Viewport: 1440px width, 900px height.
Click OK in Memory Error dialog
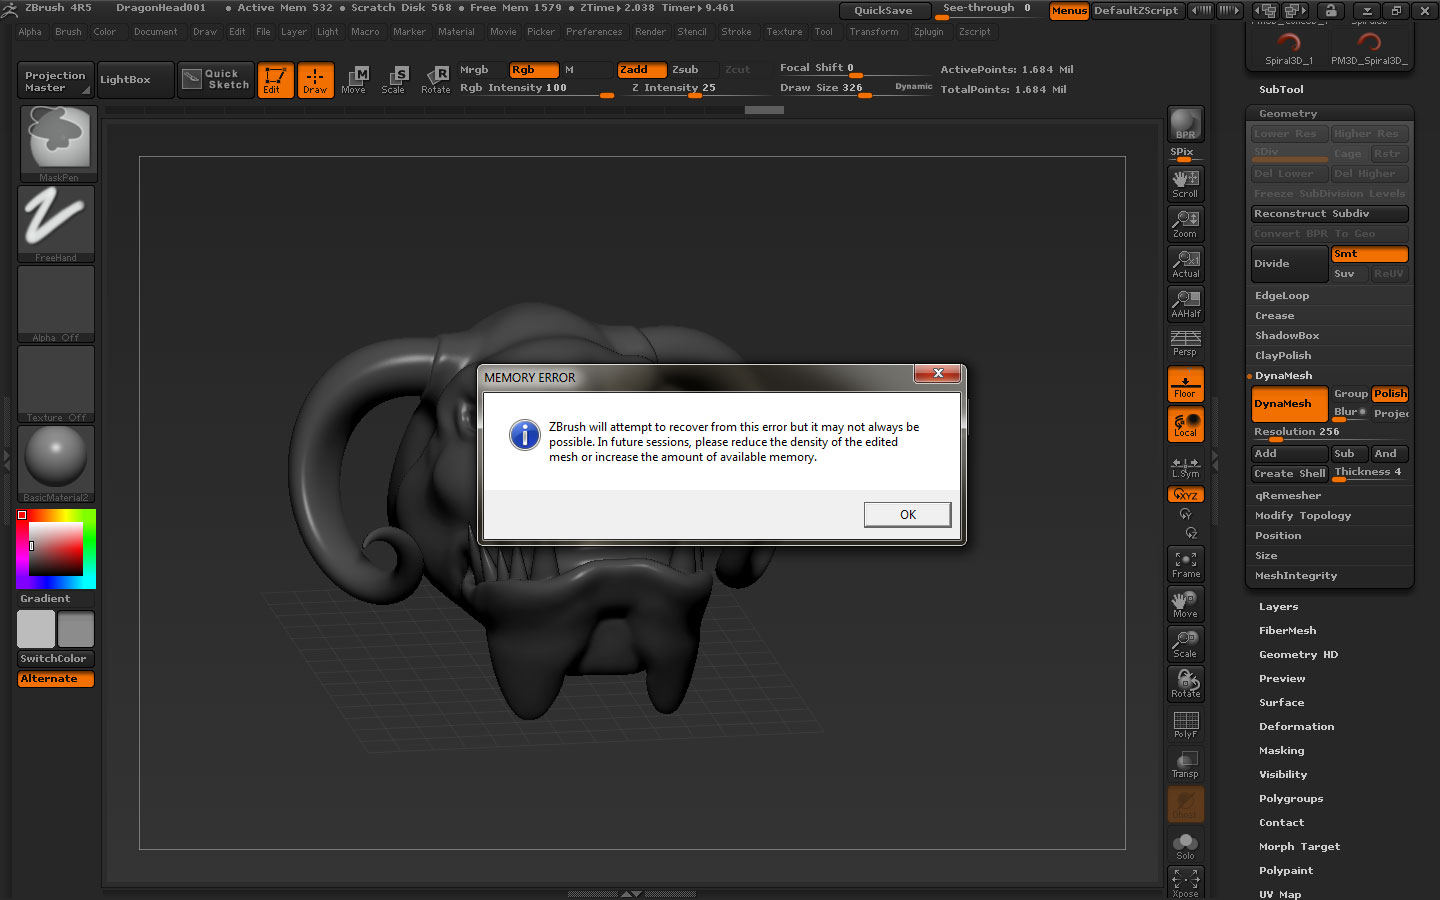pos(907,514)
